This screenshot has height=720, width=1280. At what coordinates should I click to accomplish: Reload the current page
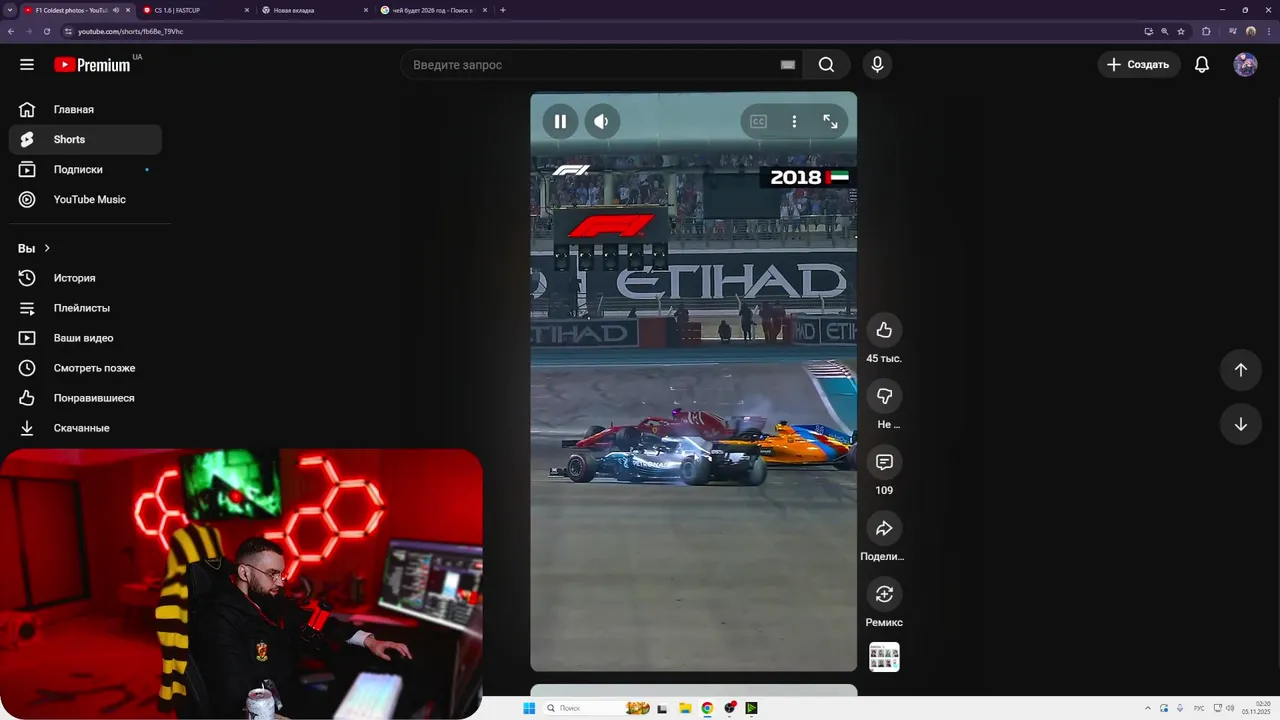46,31
